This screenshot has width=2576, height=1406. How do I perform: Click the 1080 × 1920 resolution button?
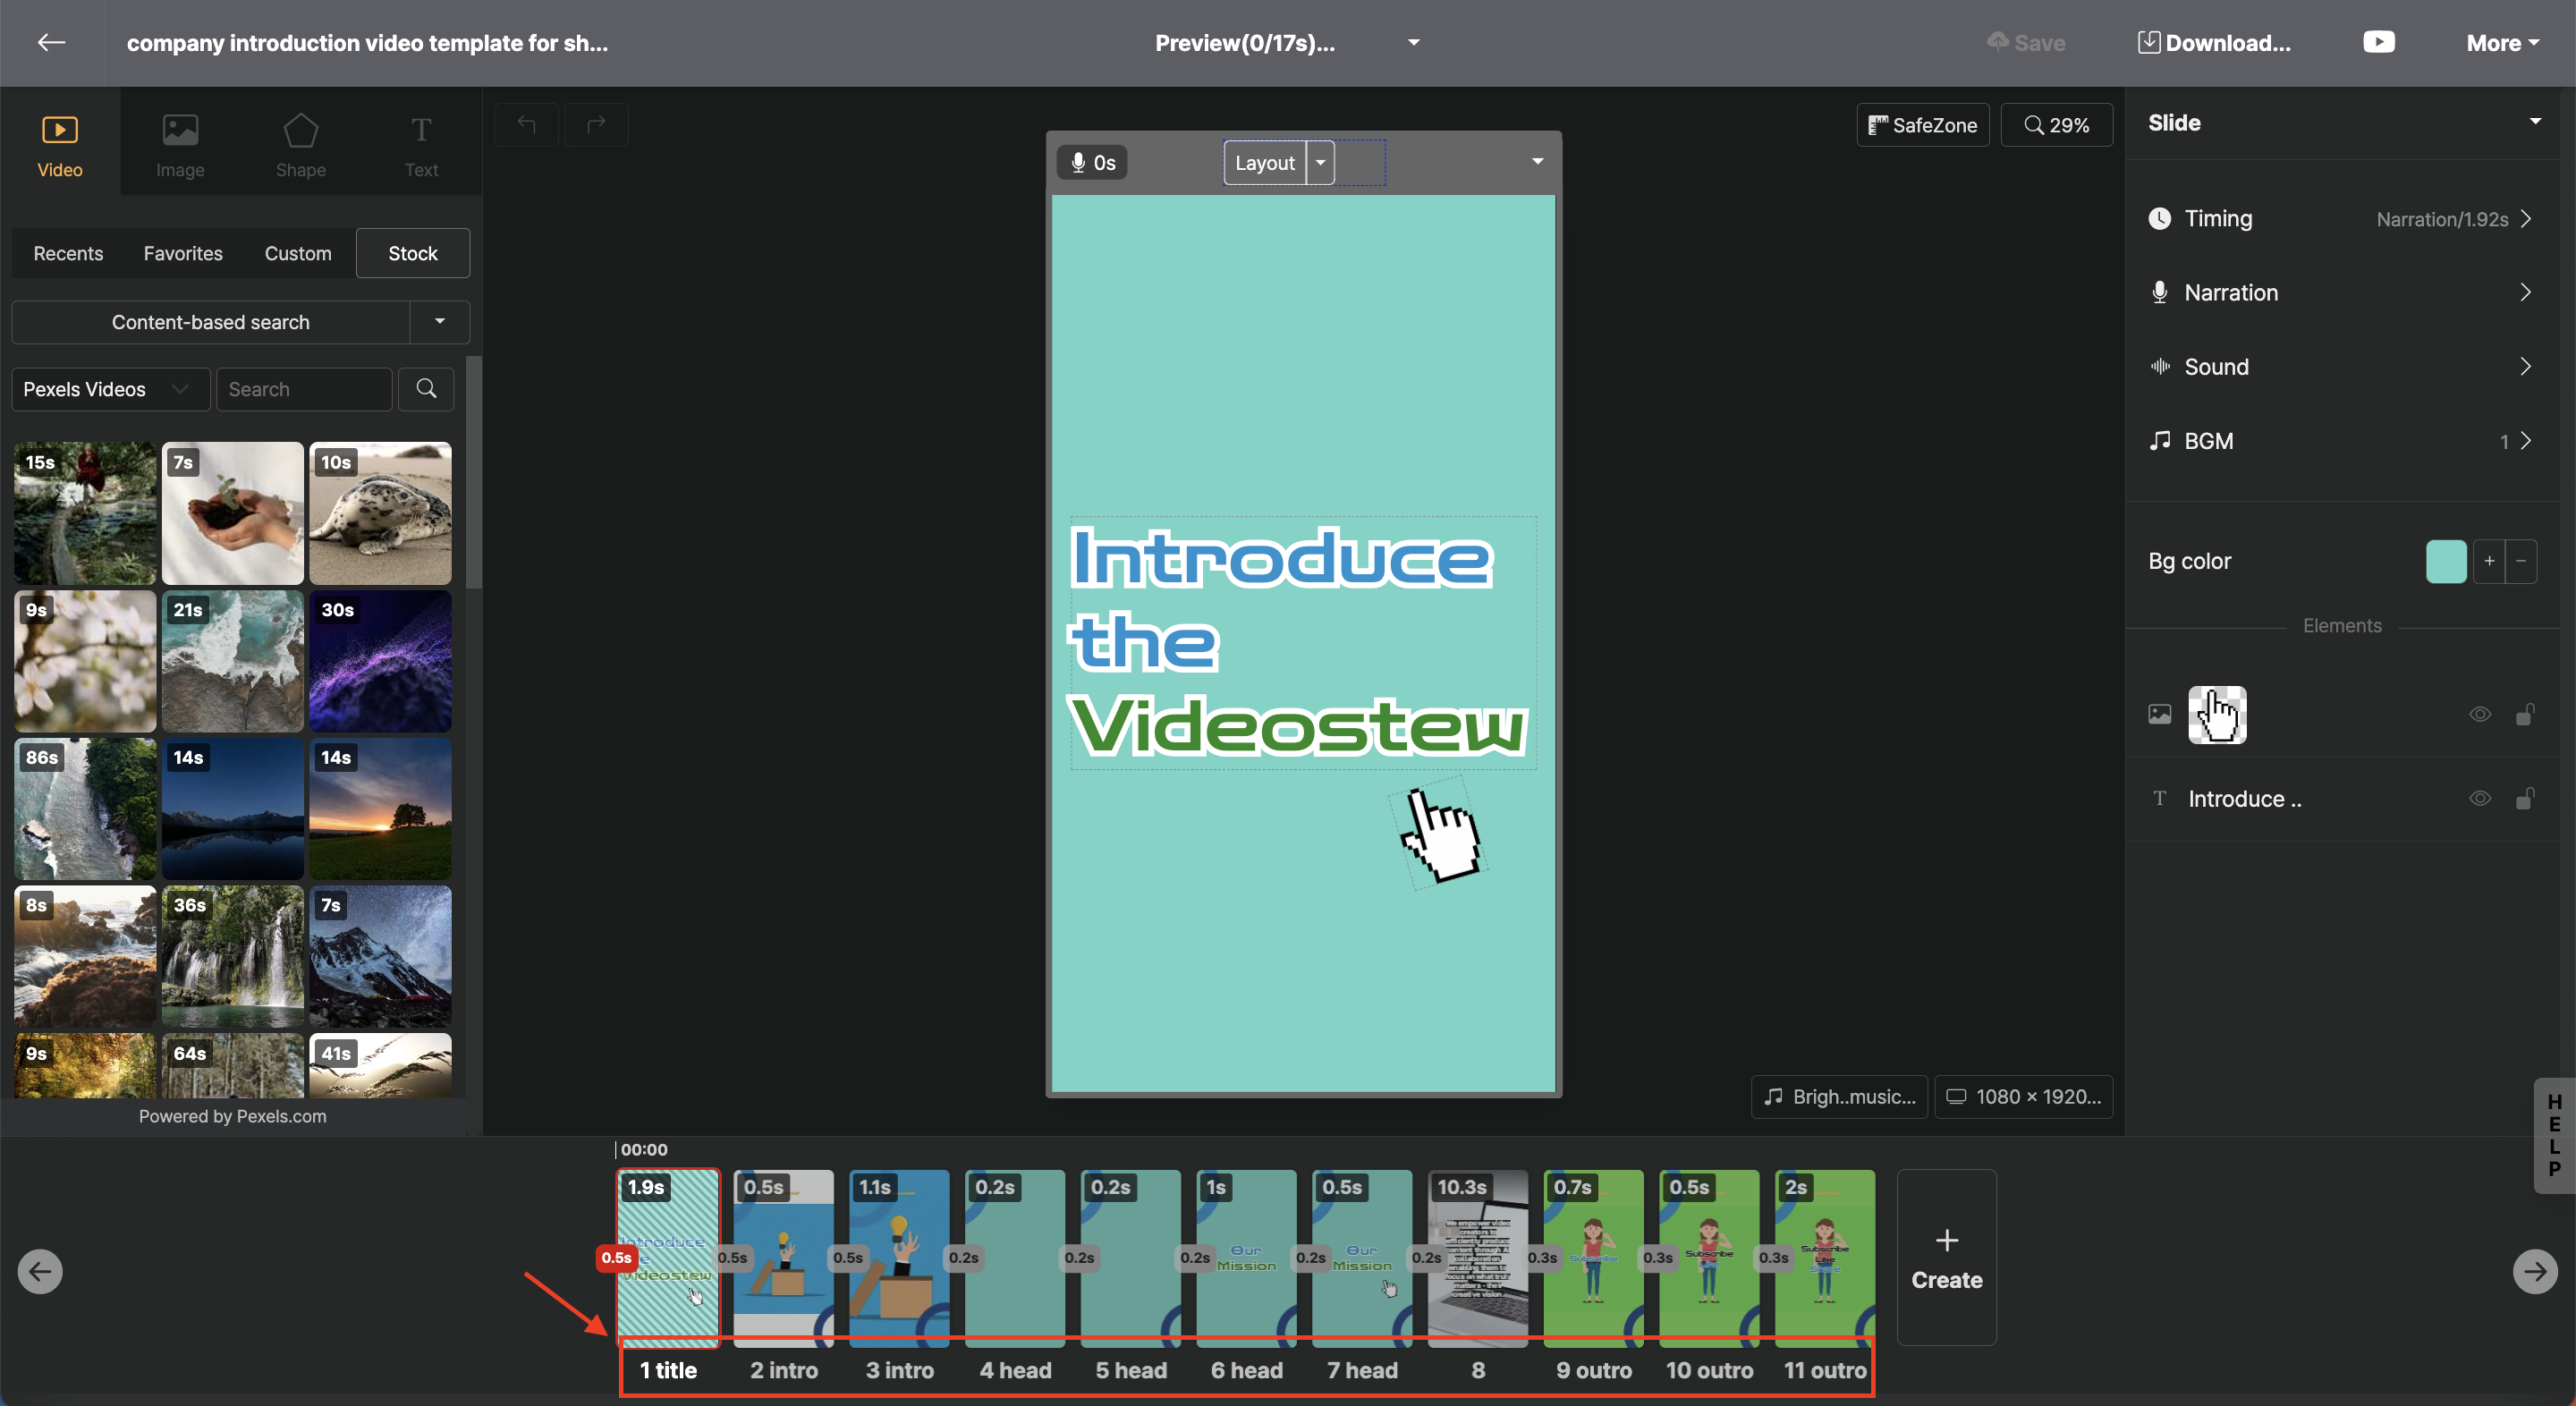(2024, 1096)
